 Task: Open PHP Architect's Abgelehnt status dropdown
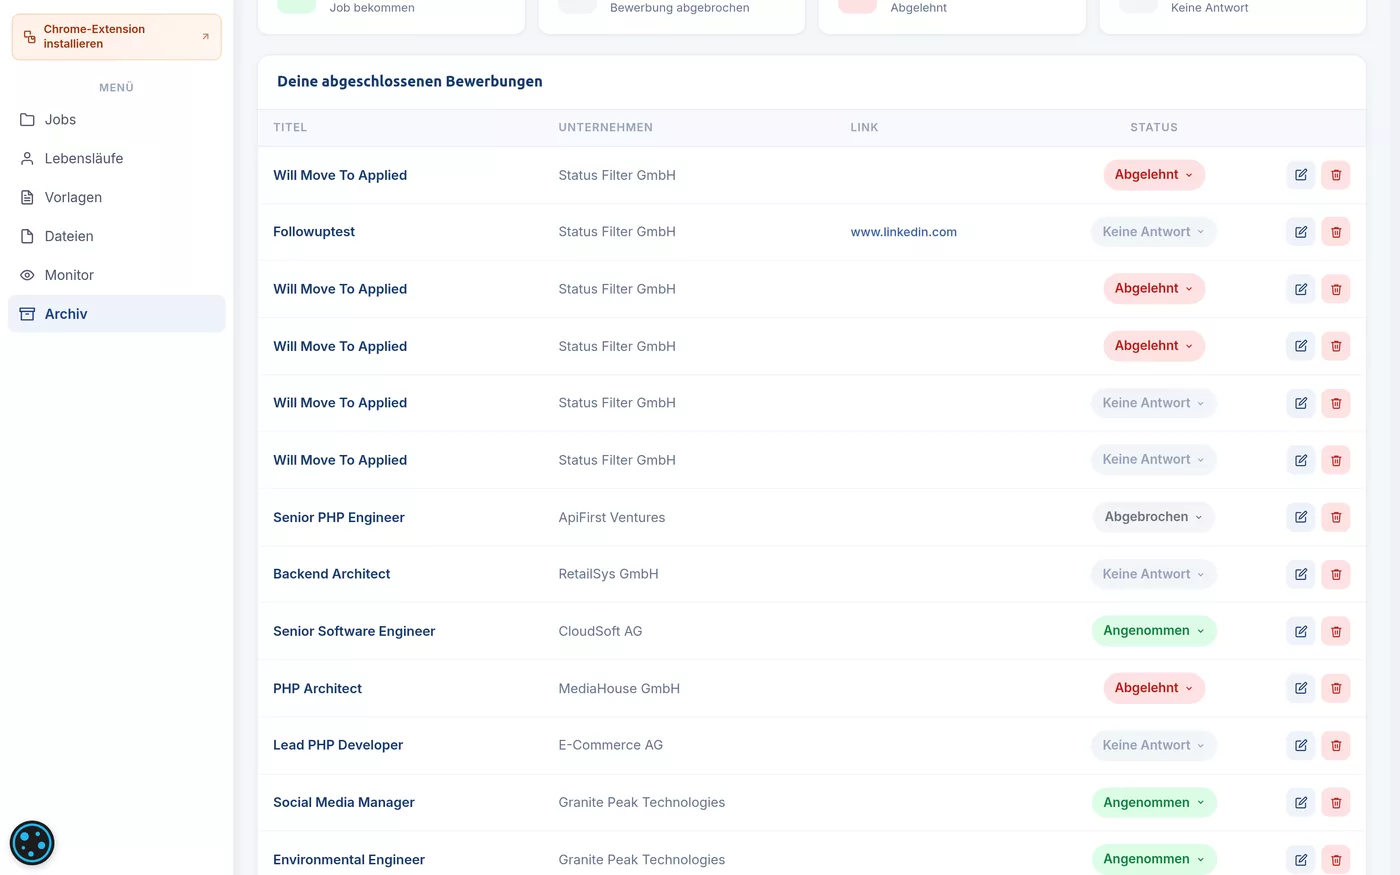coord(1154,688)
